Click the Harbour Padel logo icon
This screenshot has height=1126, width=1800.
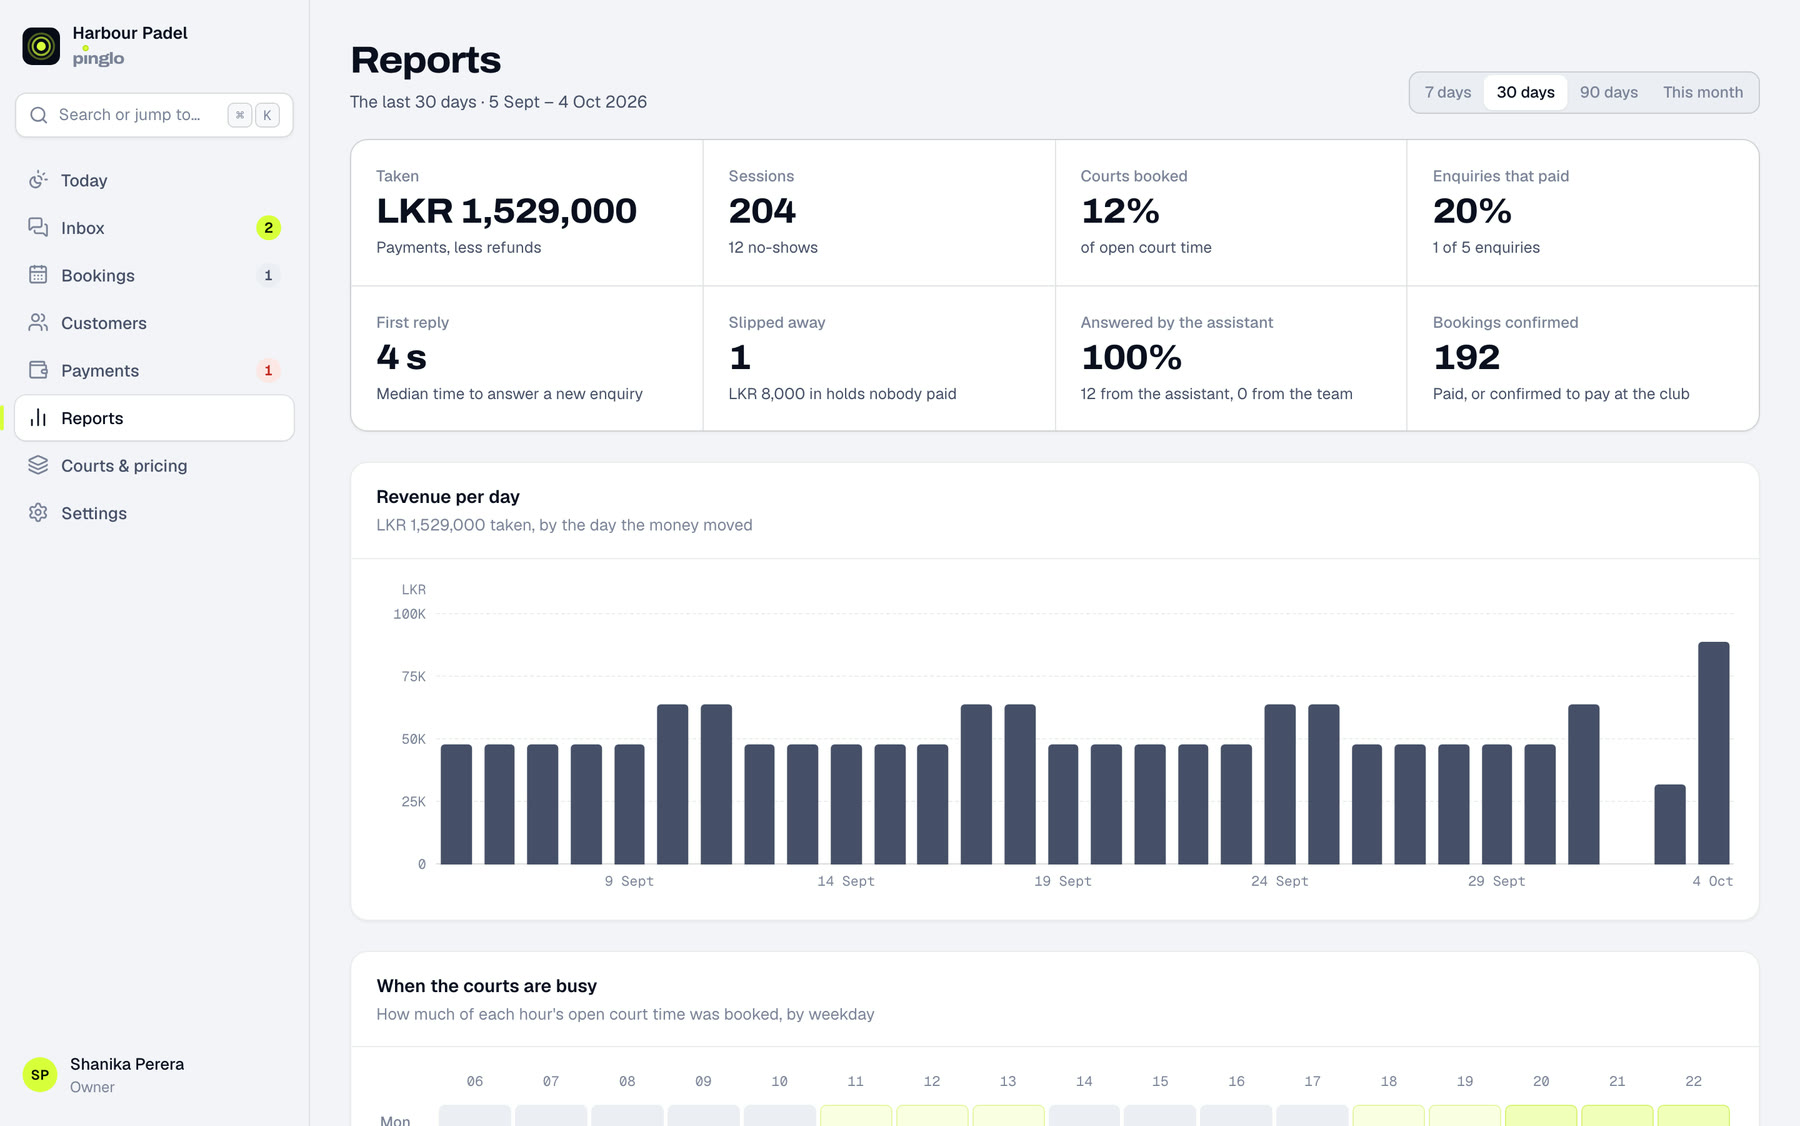pos(41,46)
